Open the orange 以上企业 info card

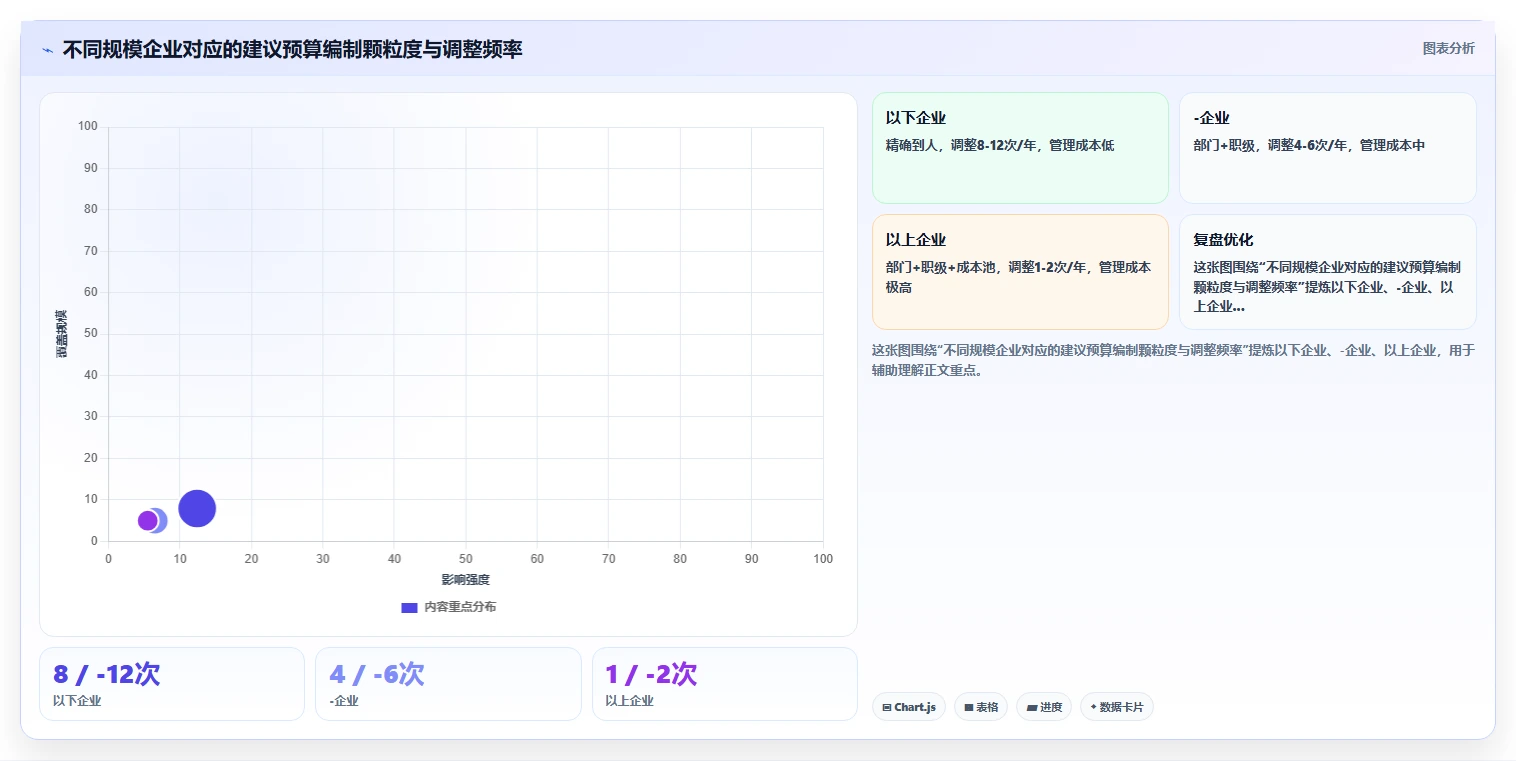1020,272
